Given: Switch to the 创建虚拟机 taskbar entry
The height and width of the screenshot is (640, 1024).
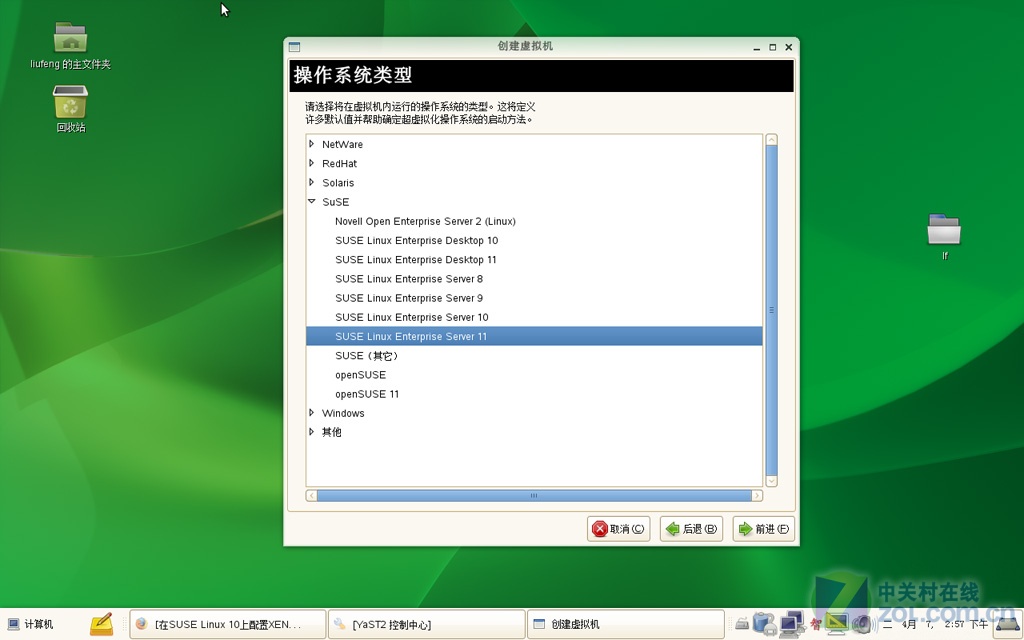Looking at the screenshot, I should [626, 624].
